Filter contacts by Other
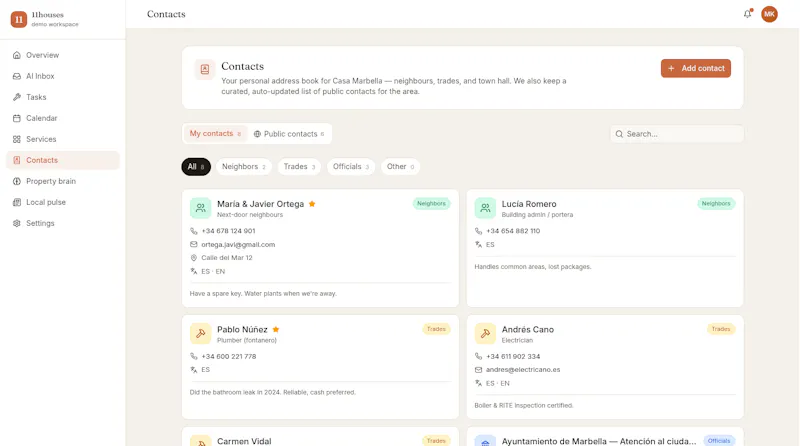 click(x=400, y=167)
